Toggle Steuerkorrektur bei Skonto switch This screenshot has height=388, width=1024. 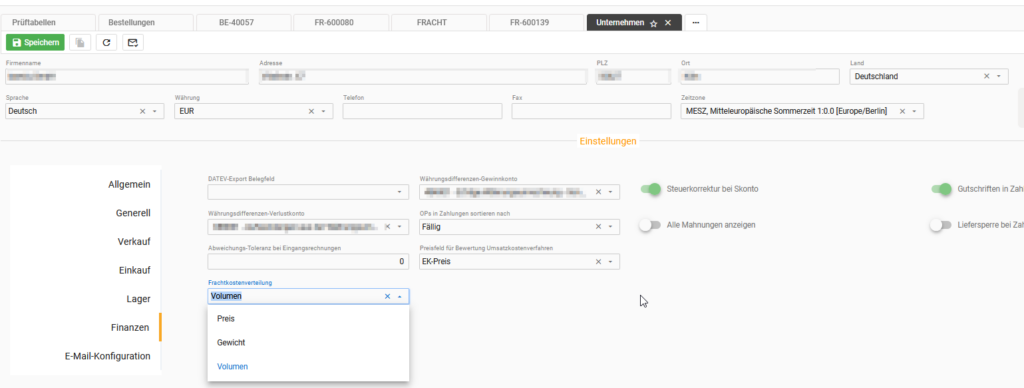pos(650,189)
